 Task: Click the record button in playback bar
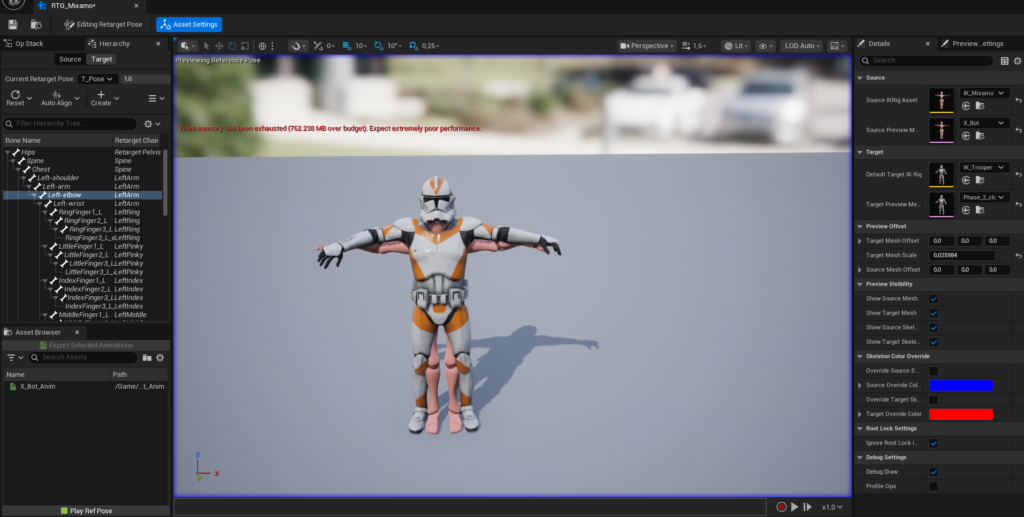(781, 507)
